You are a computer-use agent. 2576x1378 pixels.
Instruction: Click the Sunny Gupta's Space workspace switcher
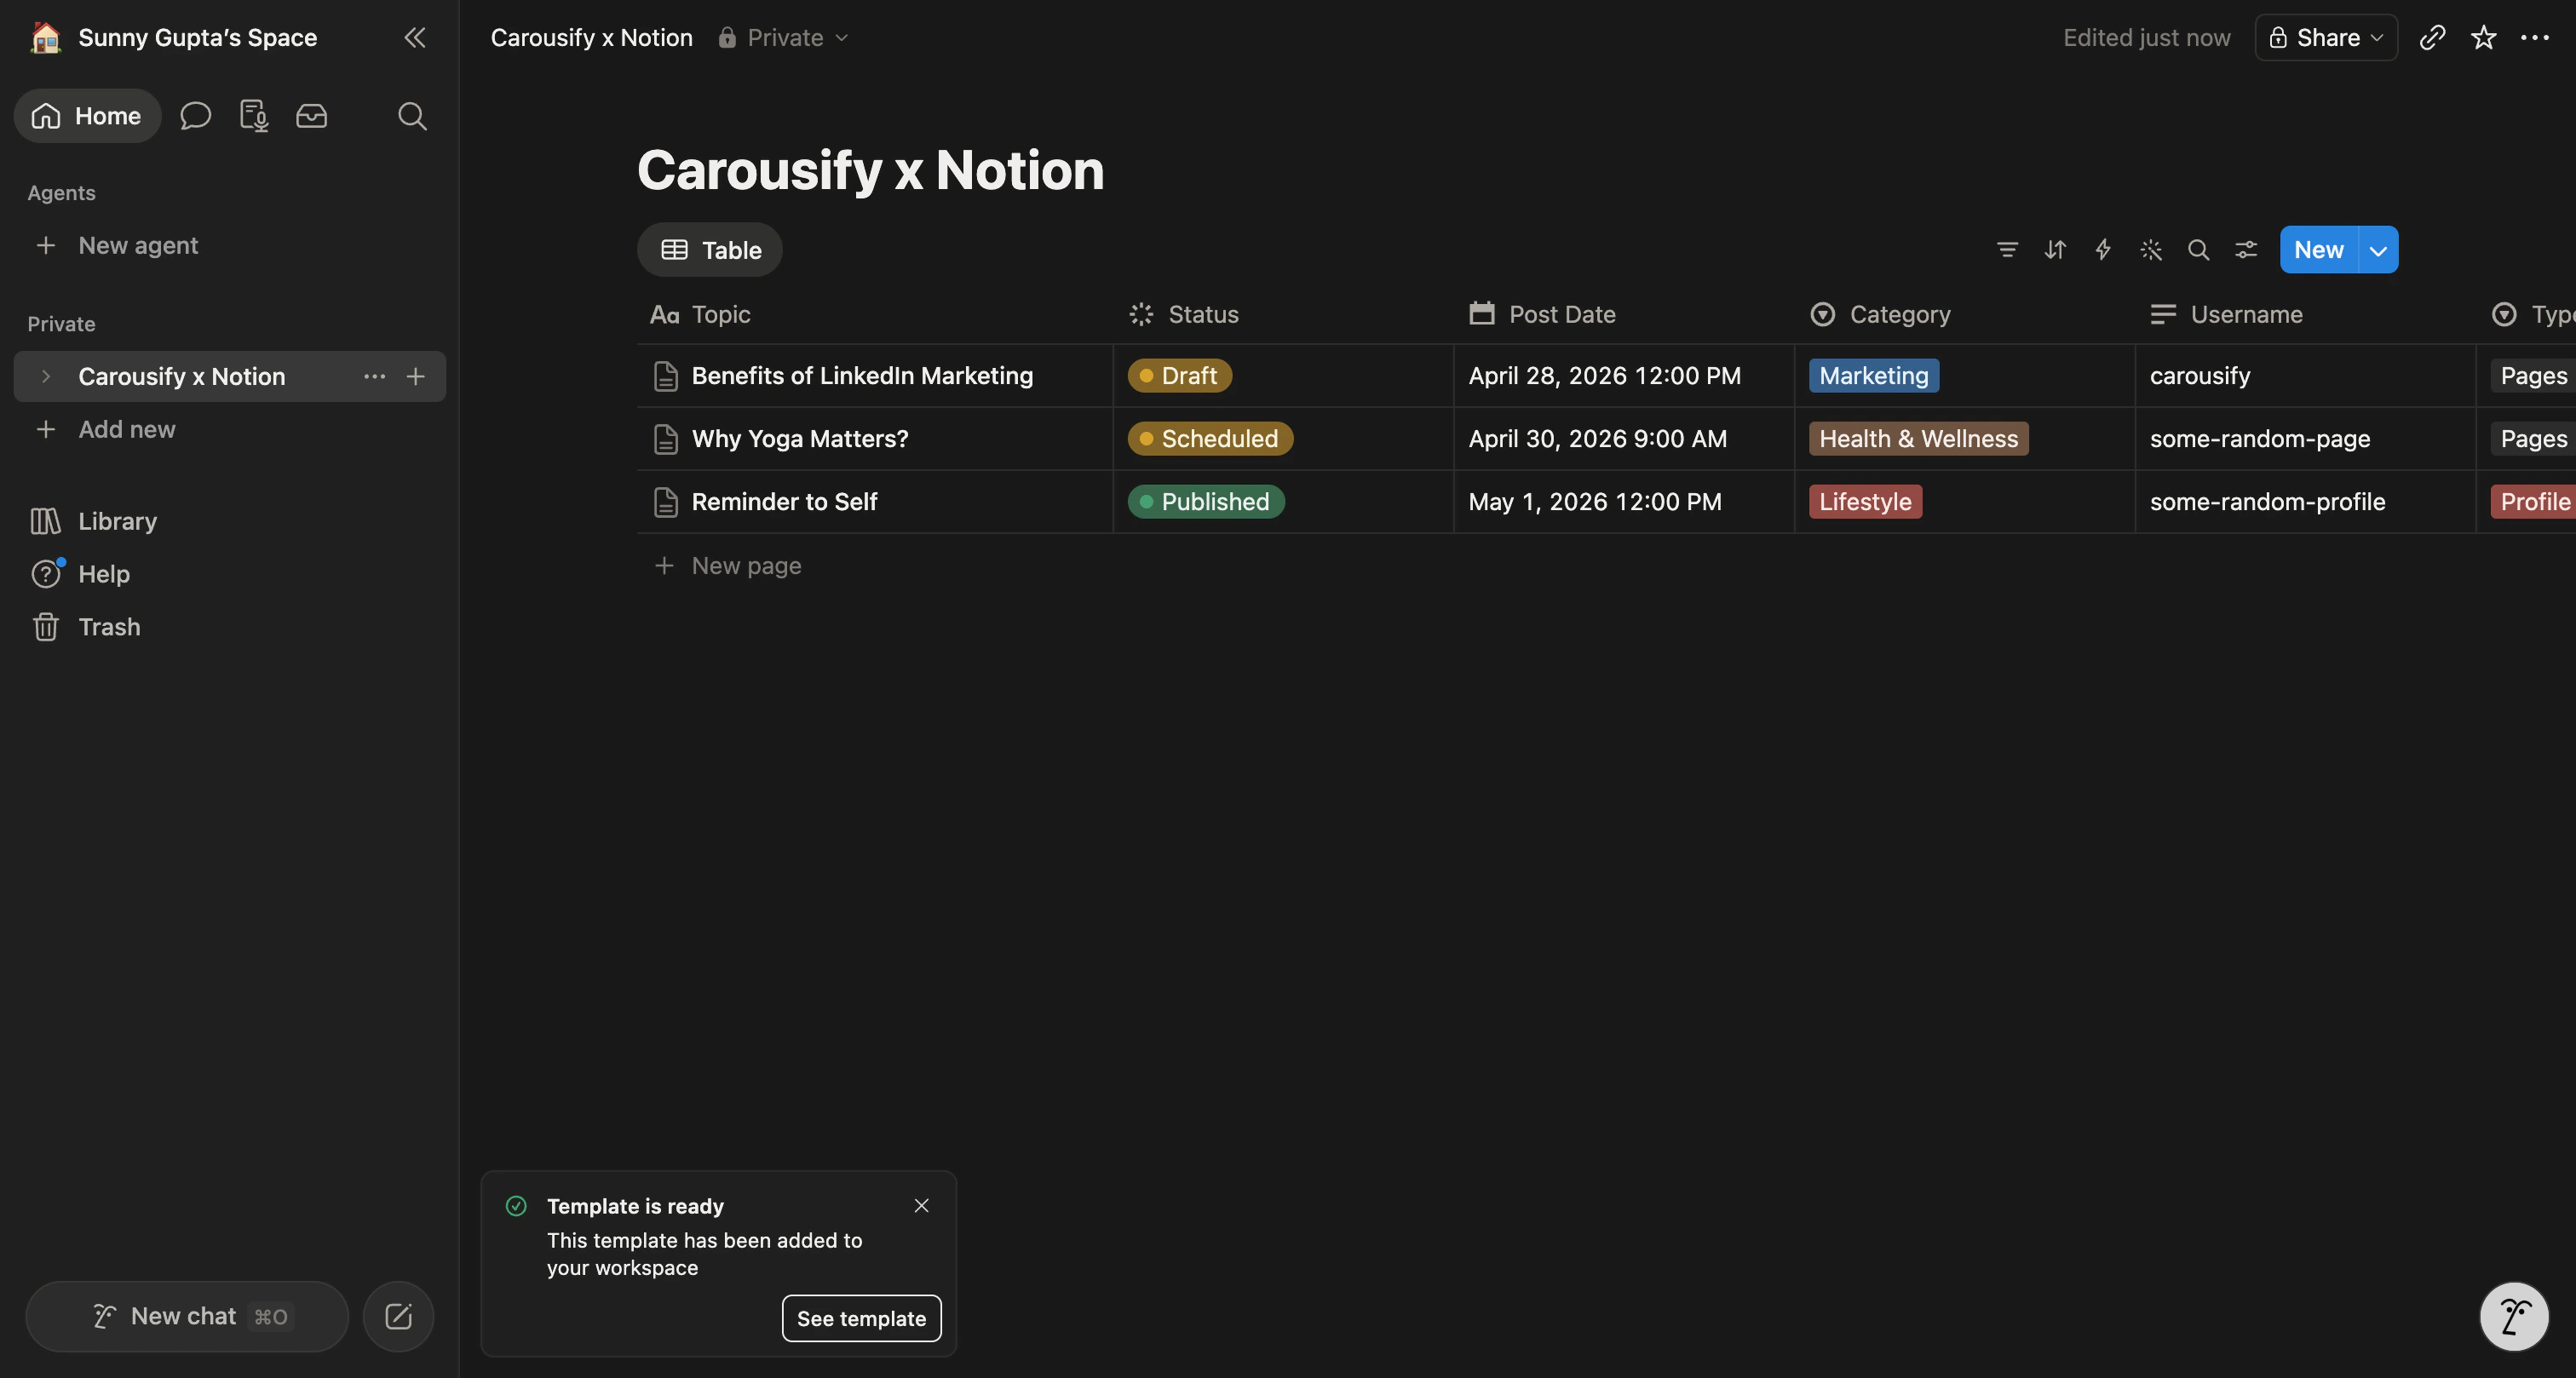click(x=197, y=38)
